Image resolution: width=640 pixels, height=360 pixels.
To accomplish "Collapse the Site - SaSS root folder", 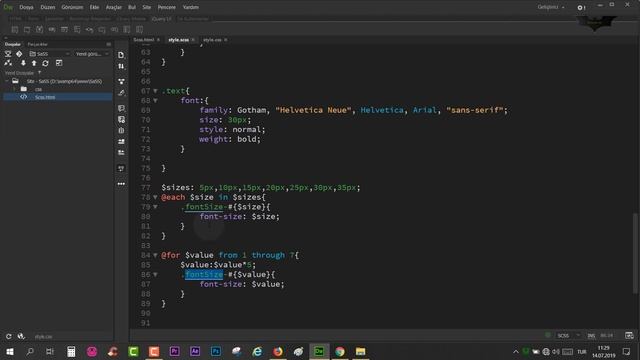I will point(7,81).
